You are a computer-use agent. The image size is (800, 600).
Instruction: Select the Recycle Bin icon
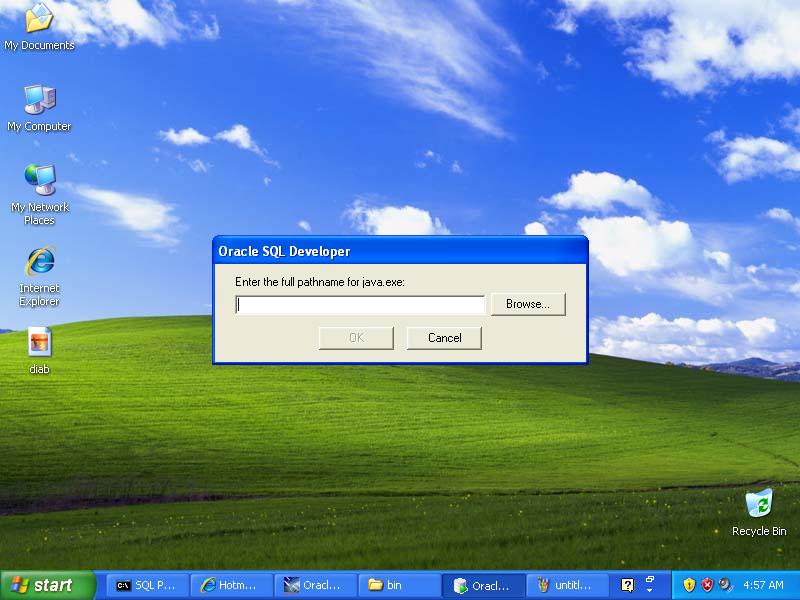(x=759, y=512)
